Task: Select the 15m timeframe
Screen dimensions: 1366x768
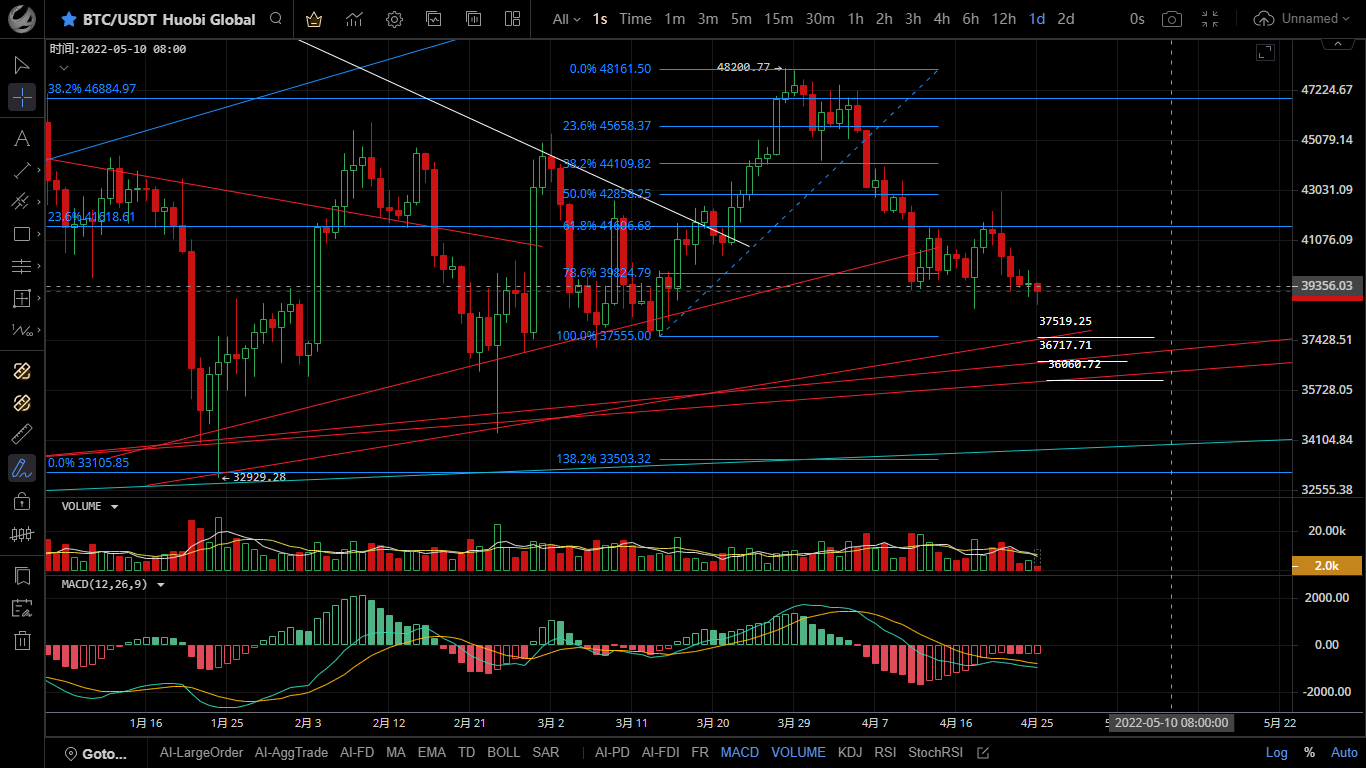Action: click(779, 19)
